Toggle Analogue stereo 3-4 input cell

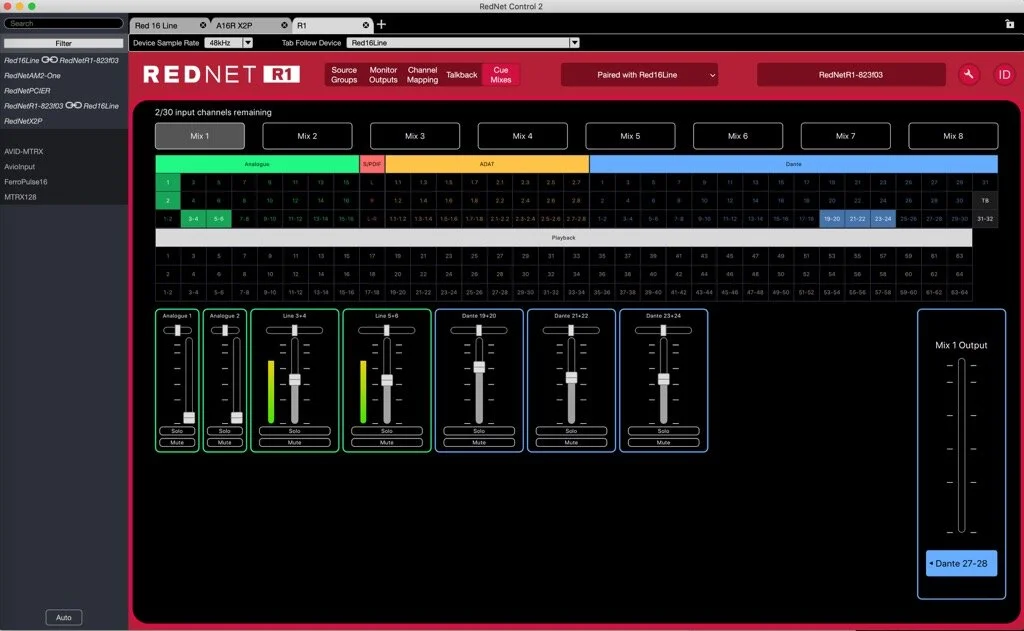click(193, 219)
